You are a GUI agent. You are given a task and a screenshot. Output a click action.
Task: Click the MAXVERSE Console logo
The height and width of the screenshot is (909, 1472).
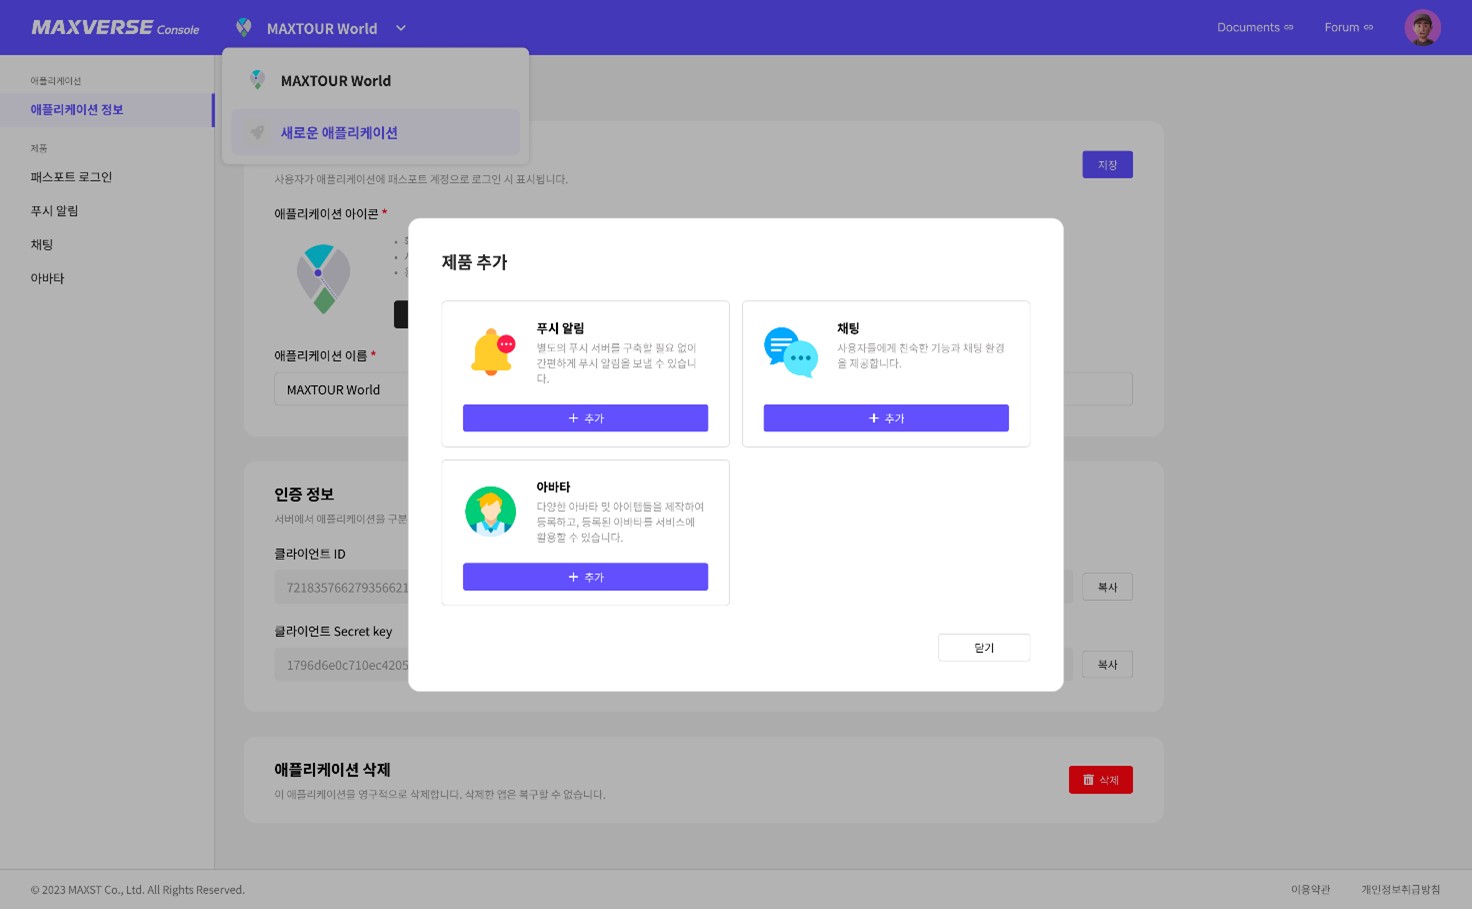115,28
